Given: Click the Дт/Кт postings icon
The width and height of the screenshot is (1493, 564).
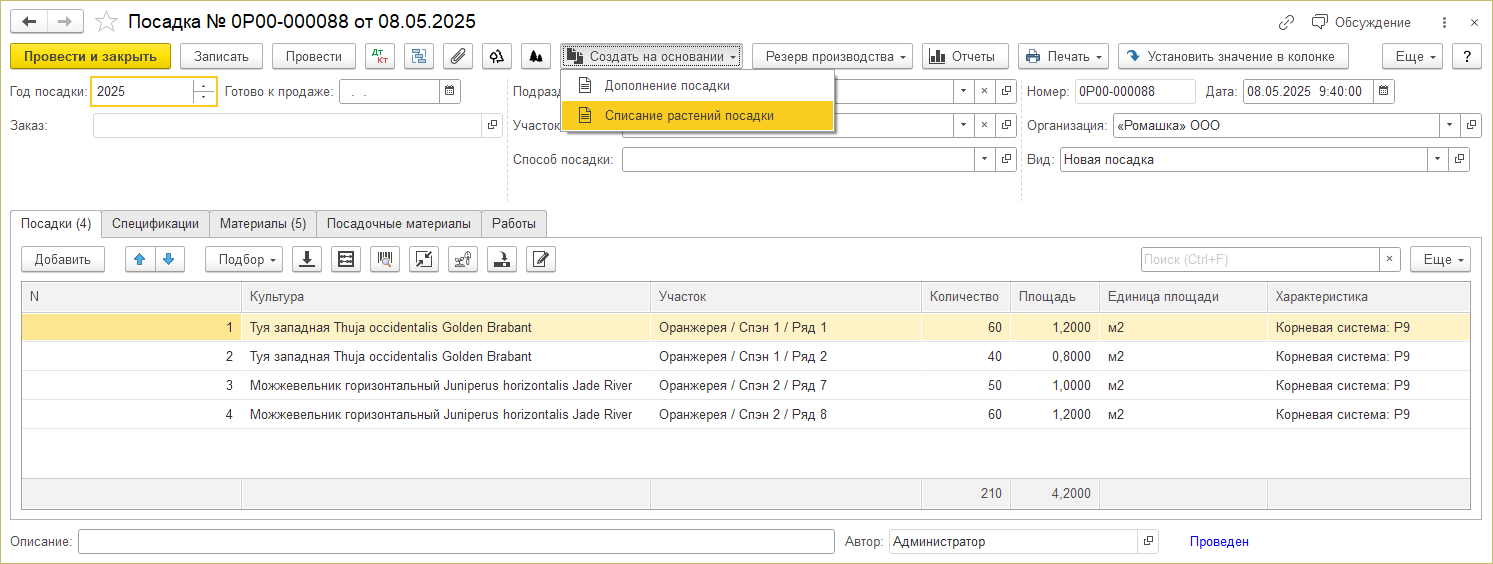Looking at the screenshot, I should click(x=380, y=57).
